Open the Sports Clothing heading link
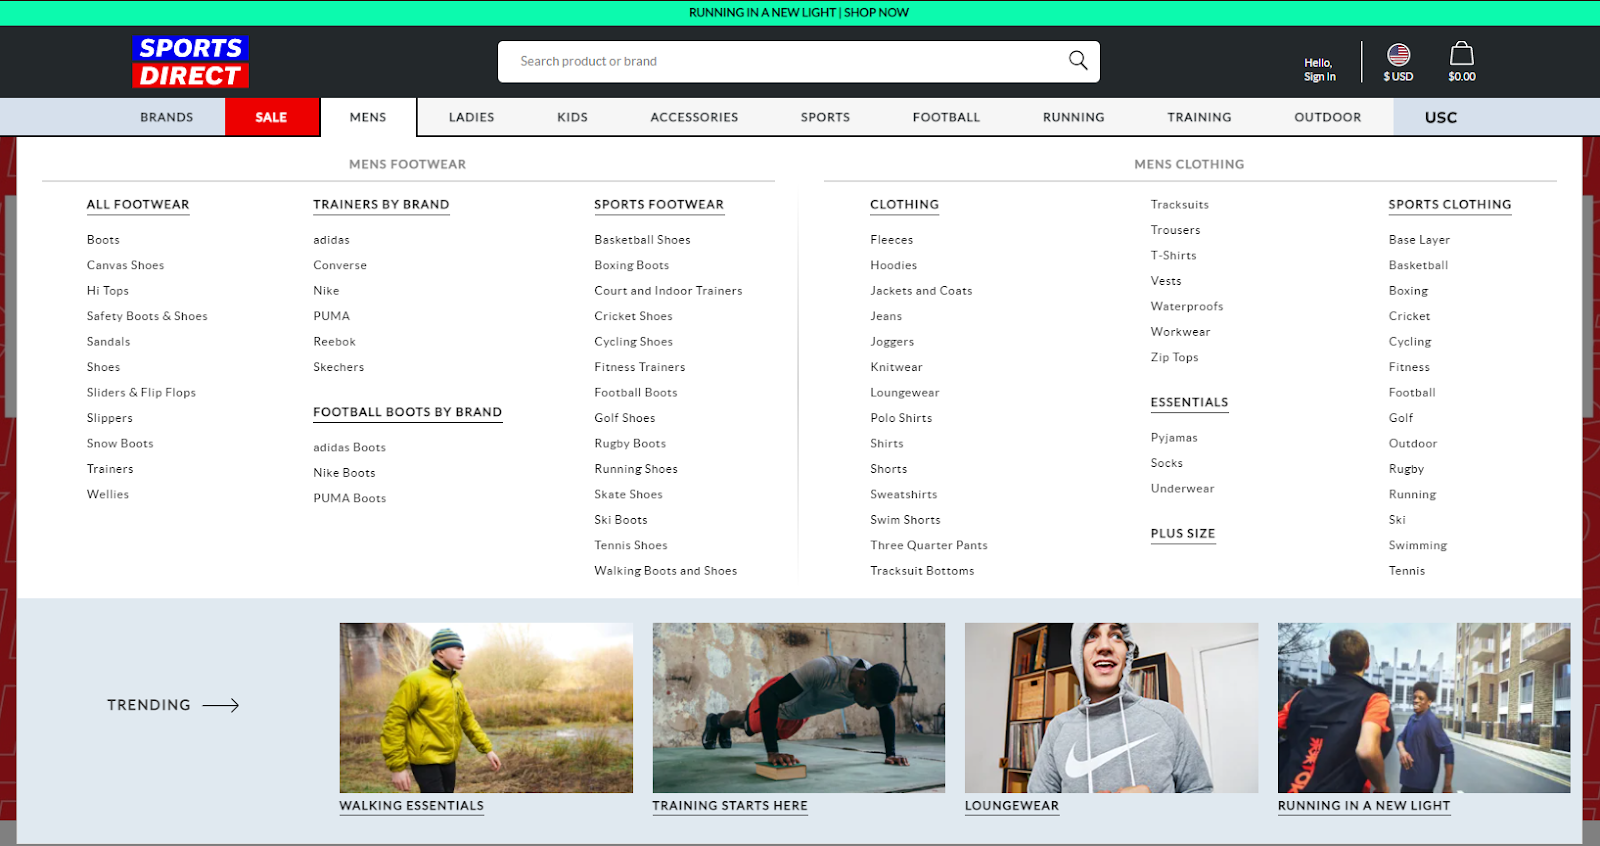 (1450, 204)
